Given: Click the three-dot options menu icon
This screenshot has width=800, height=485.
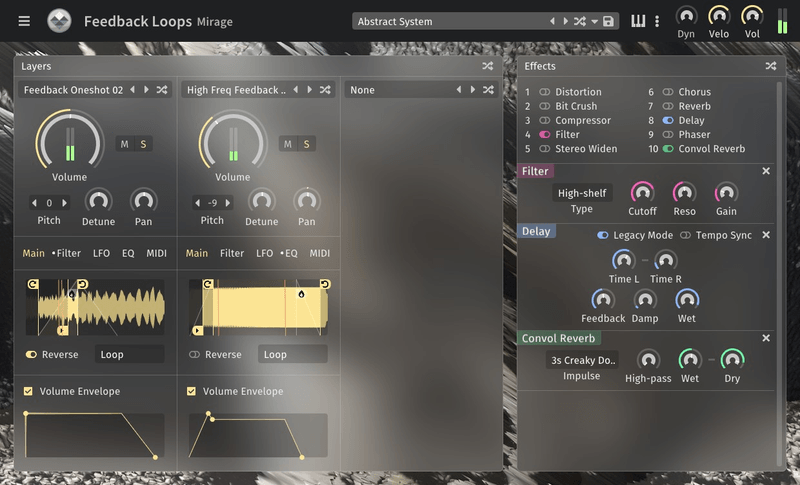Looking at the screenshot, I should tap(657, 21).
